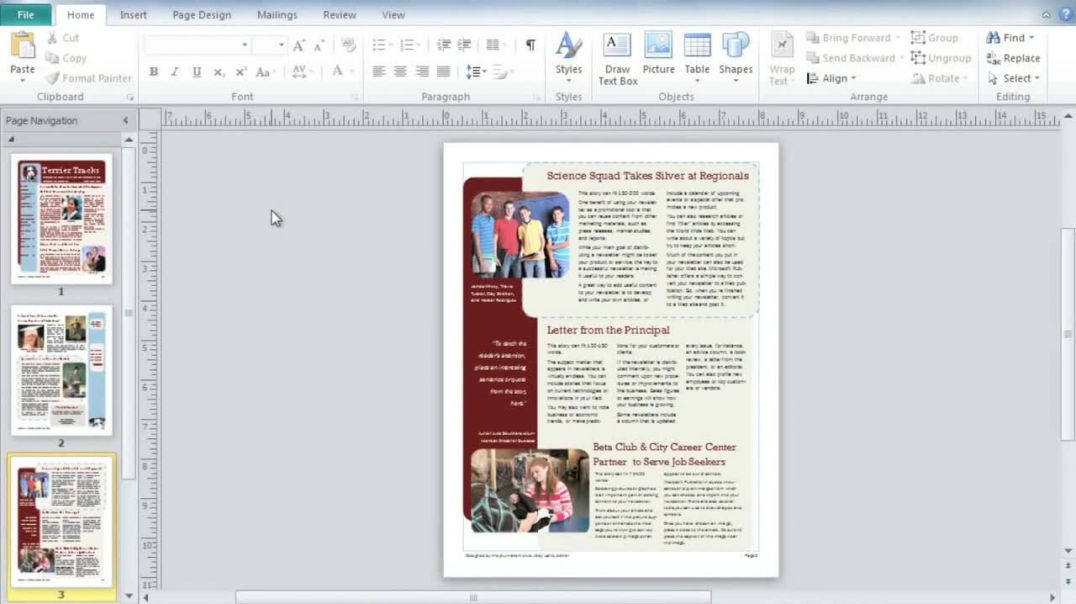Click the Grow Font icon

[x=299, y=45]
